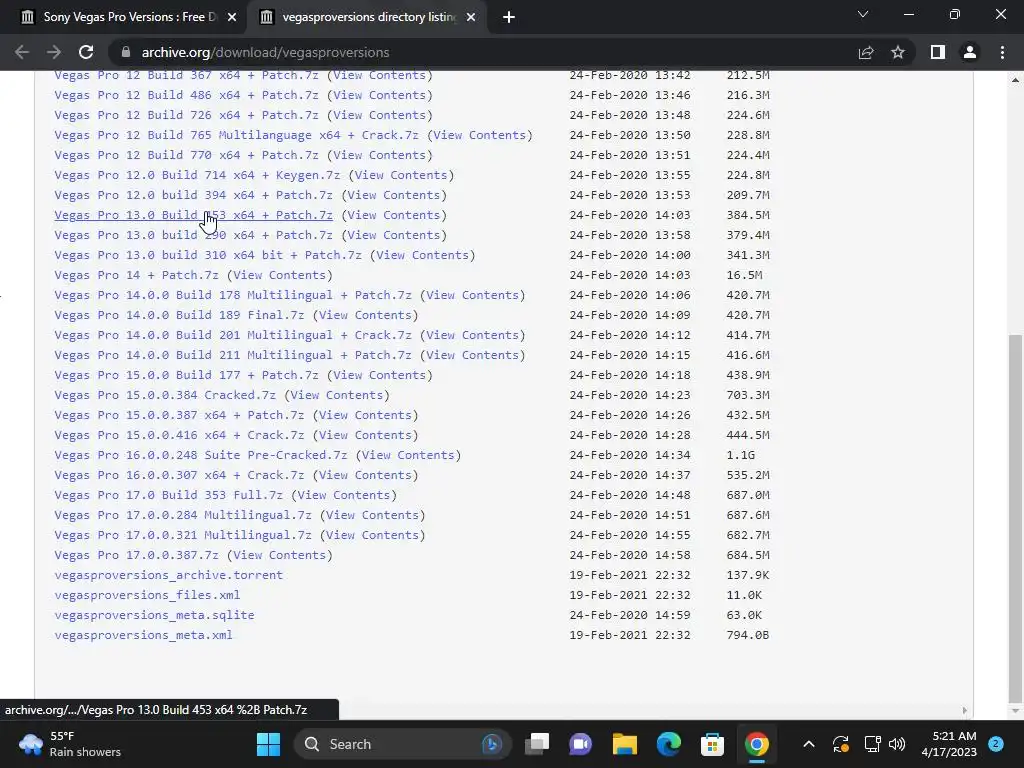Open the weather widget showing 55°F
The width and height of the screenshot is (1024, 768).
(70, 744)
